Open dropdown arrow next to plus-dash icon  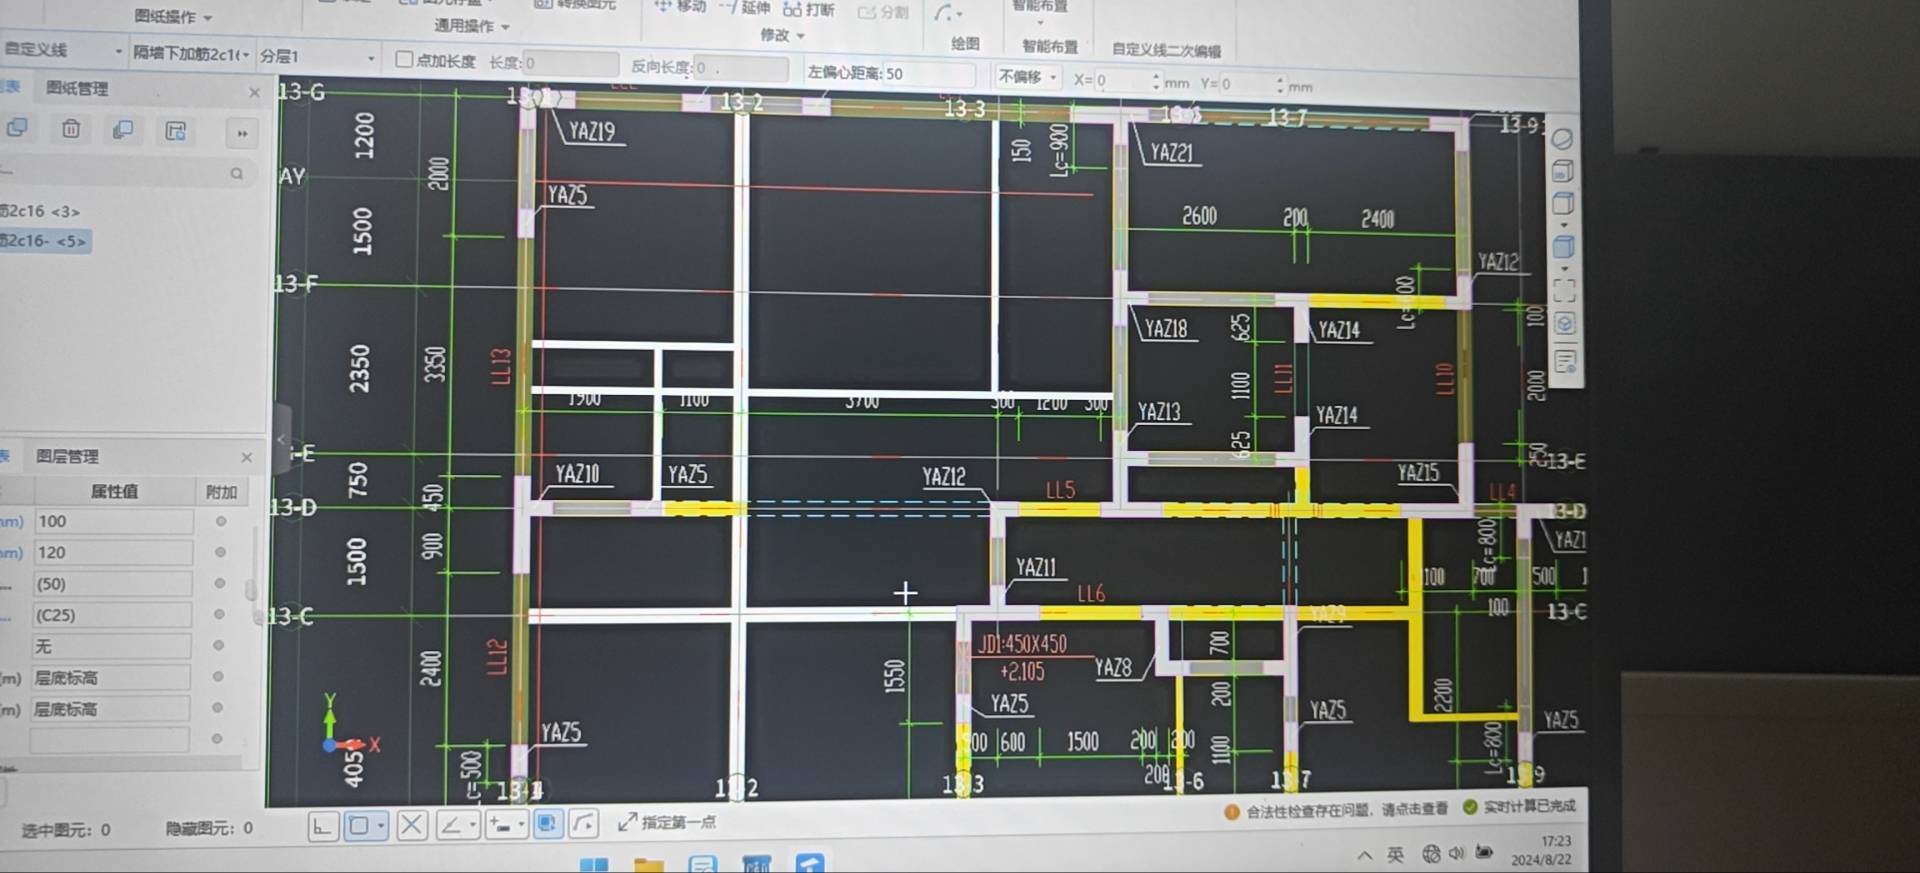click(x=521, y=825)
